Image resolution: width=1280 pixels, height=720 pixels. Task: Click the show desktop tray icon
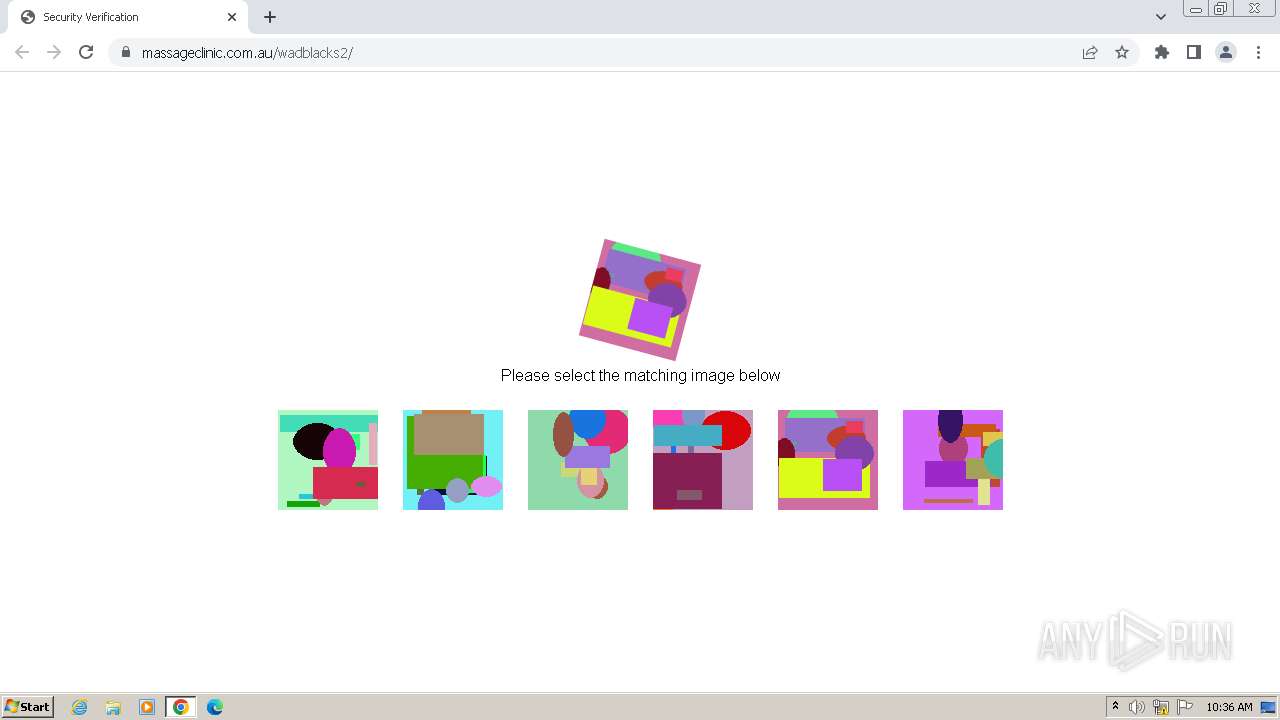[x=1268, y=707]
